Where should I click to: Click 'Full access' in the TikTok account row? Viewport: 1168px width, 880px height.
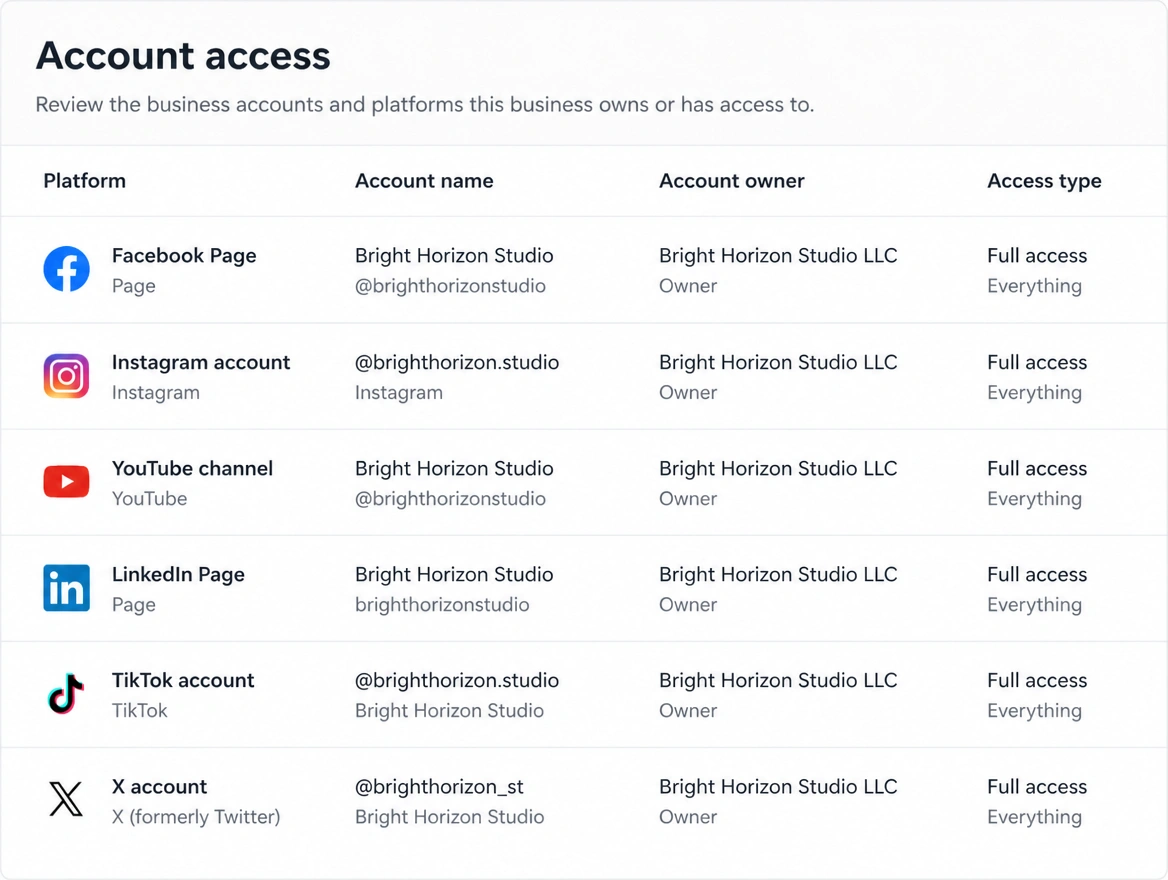(x=1037, y=680)
